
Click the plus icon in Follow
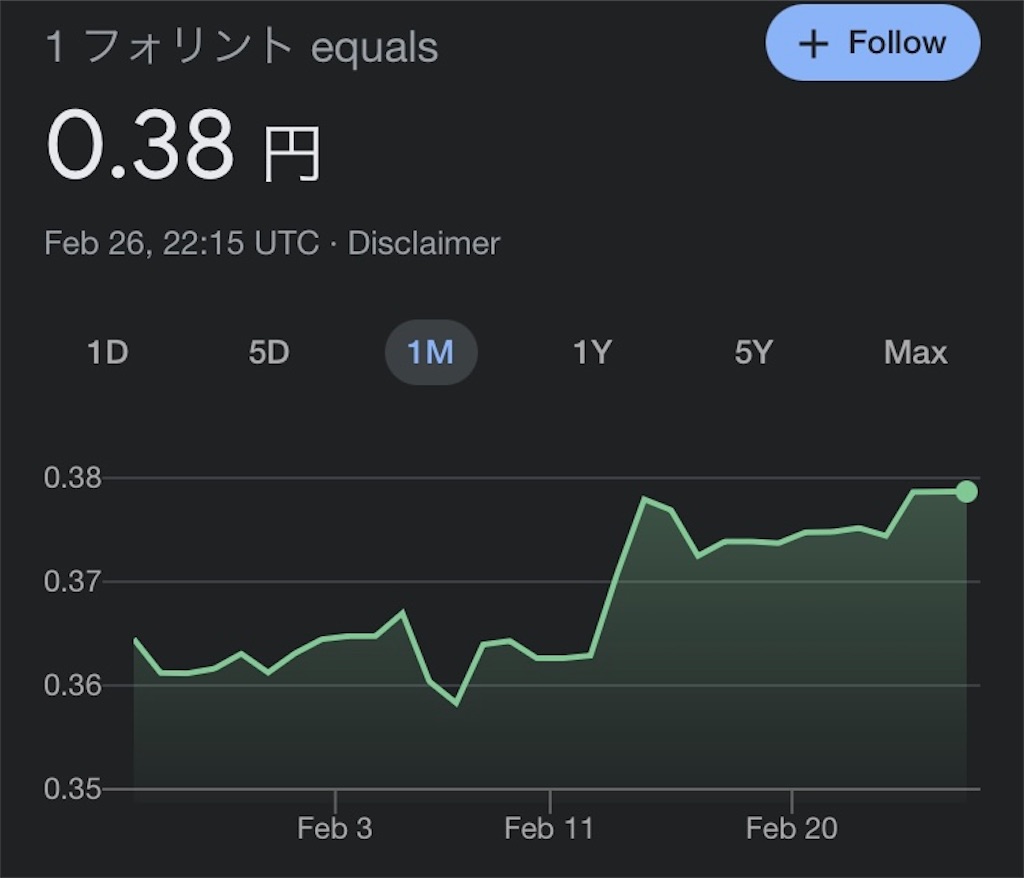813,44
